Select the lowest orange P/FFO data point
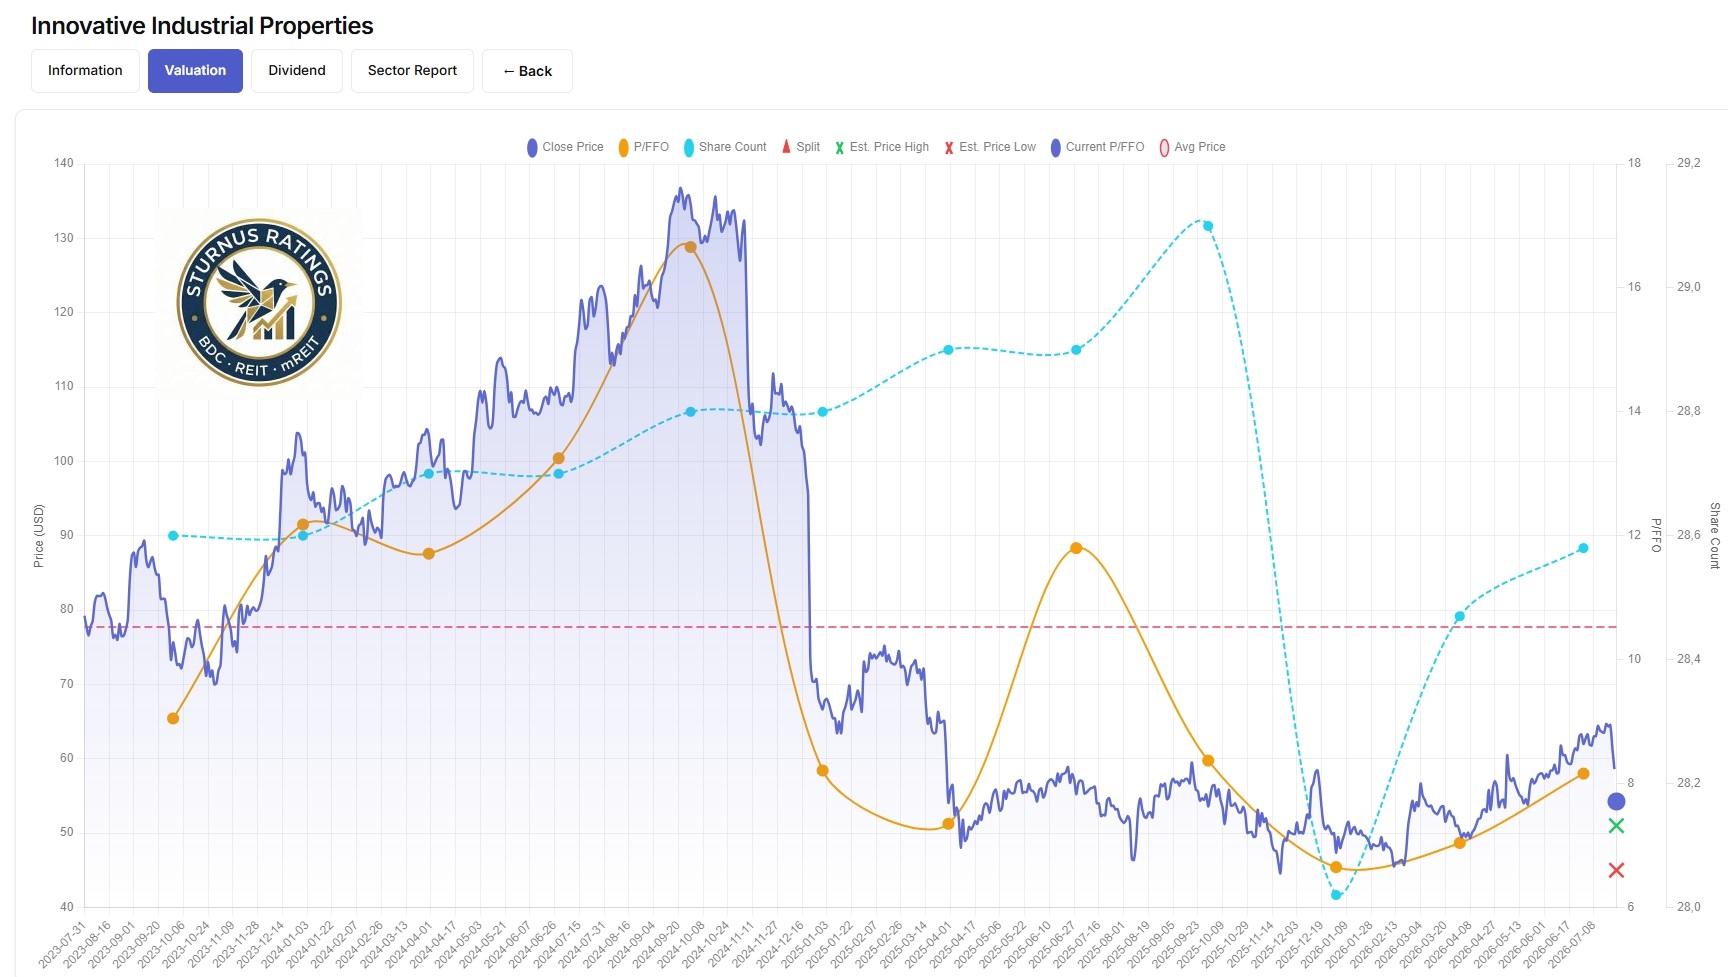Screen dimensions: 1728x977 (x=1336, y=867)
